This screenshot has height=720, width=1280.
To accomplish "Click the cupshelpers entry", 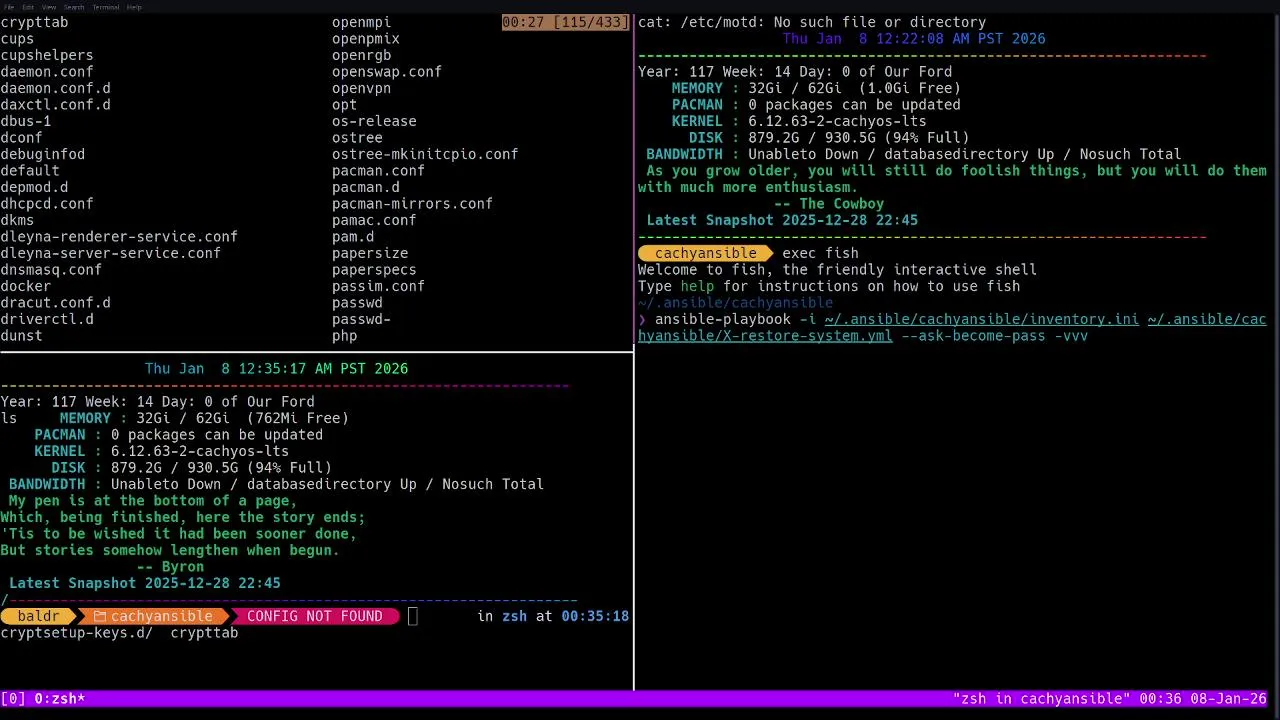I will [47, 55].
